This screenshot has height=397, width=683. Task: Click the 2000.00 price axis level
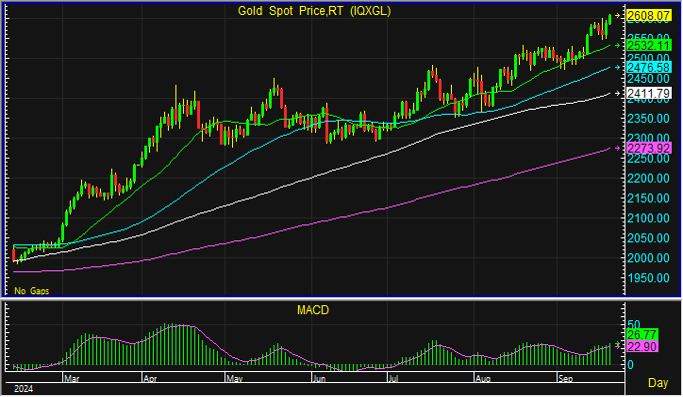click(x=648, y=258)
